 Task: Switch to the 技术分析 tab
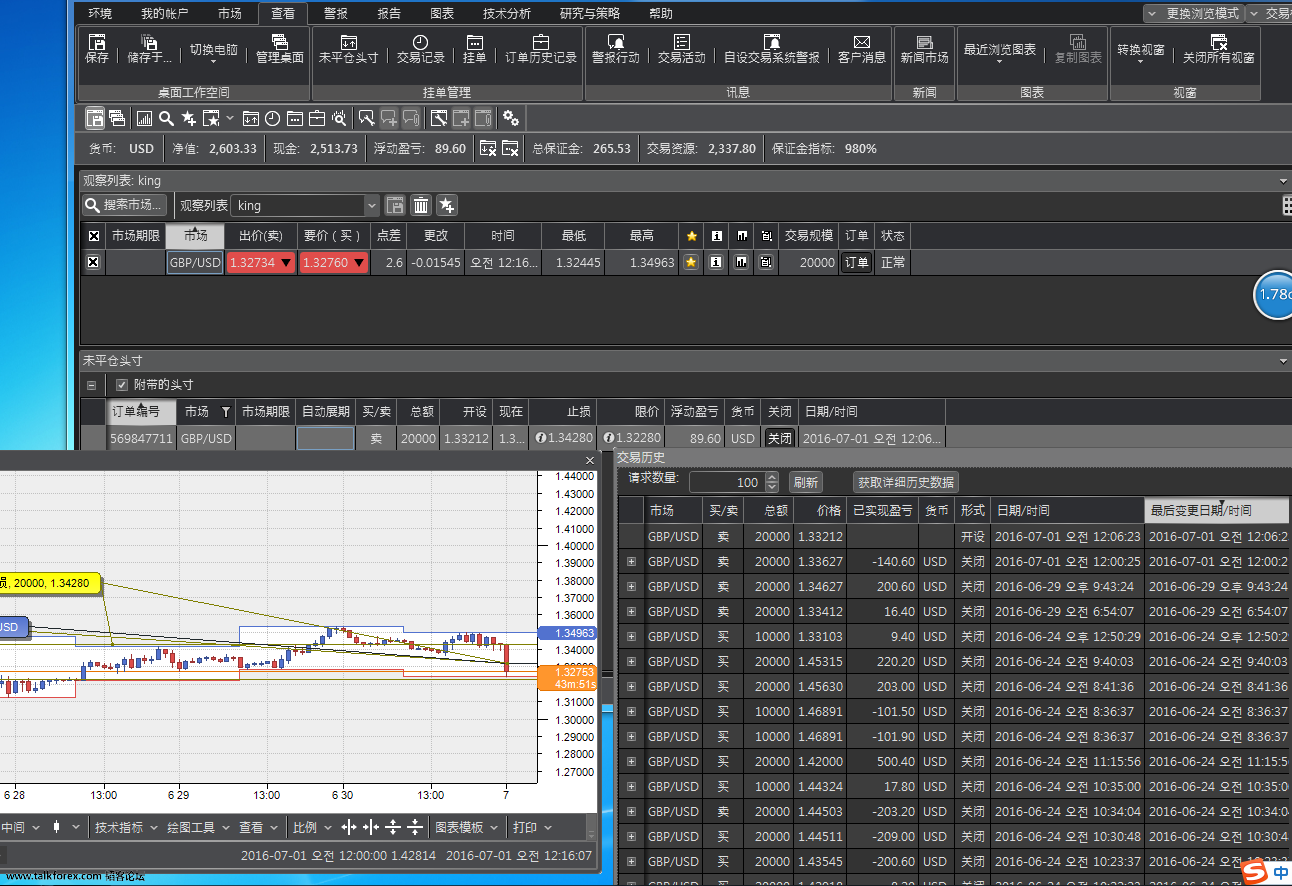507,13
